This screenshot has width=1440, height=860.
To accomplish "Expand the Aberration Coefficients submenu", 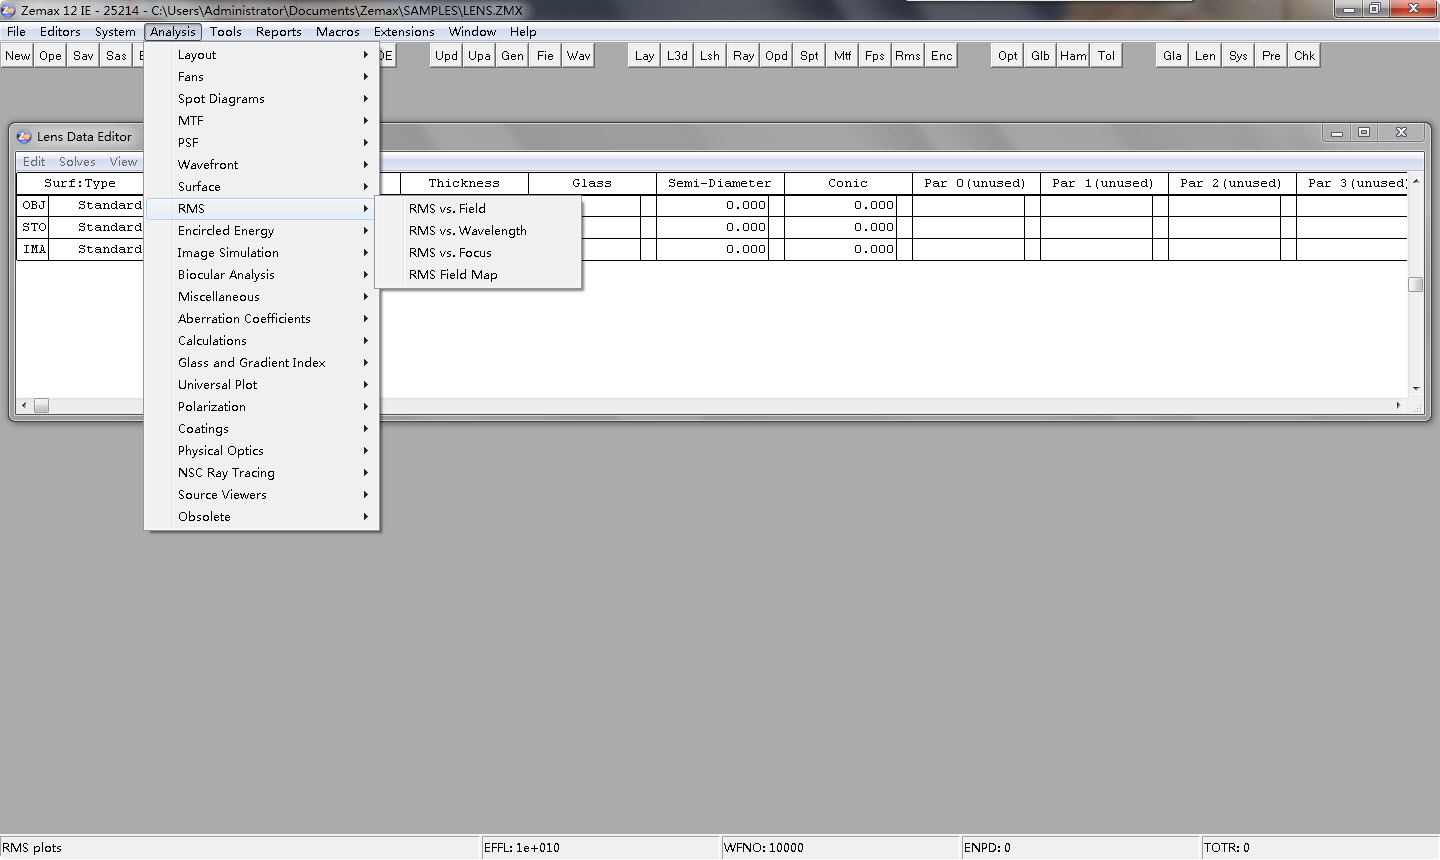I will (x=261, y=319).
